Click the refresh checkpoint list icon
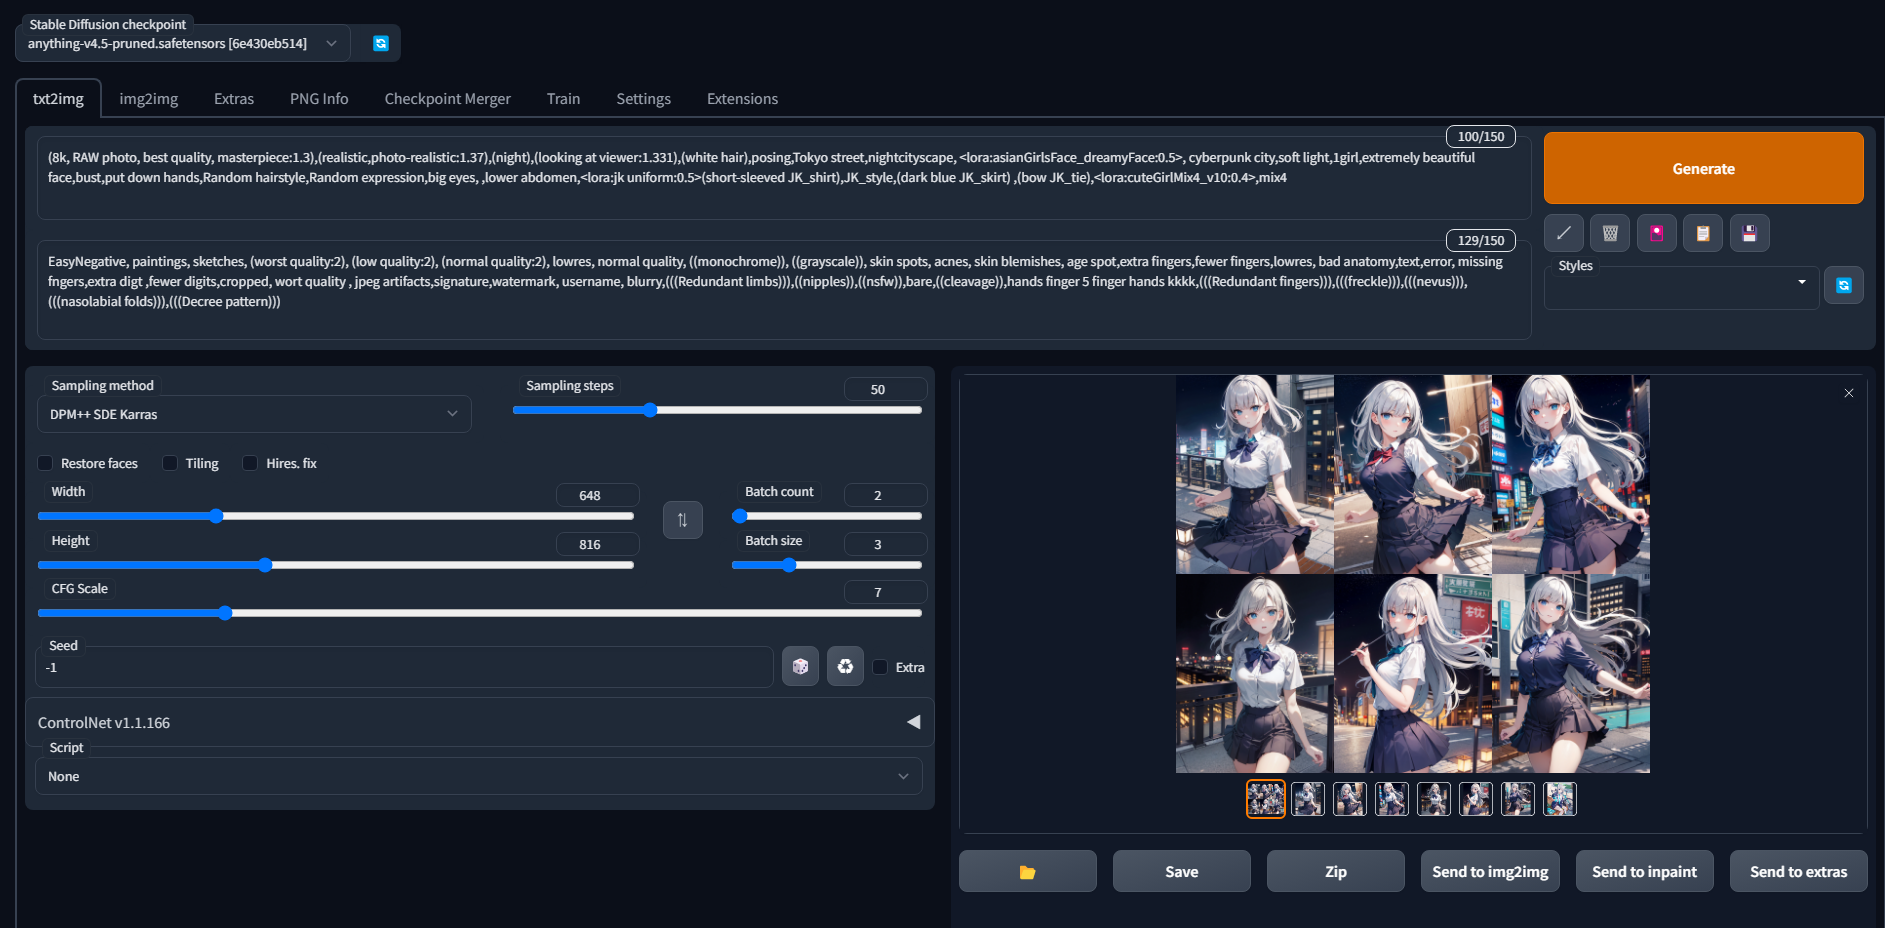 coord(380,43)
